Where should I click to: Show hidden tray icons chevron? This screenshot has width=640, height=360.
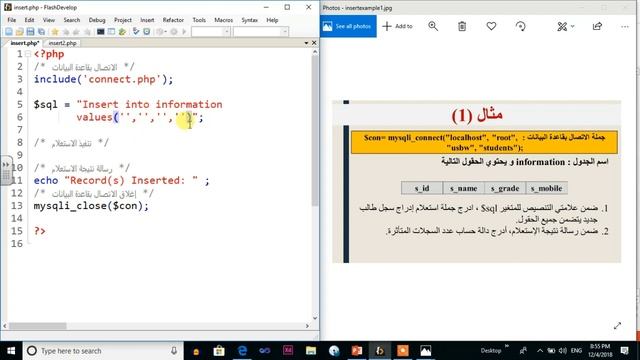[x=540, y=351]
